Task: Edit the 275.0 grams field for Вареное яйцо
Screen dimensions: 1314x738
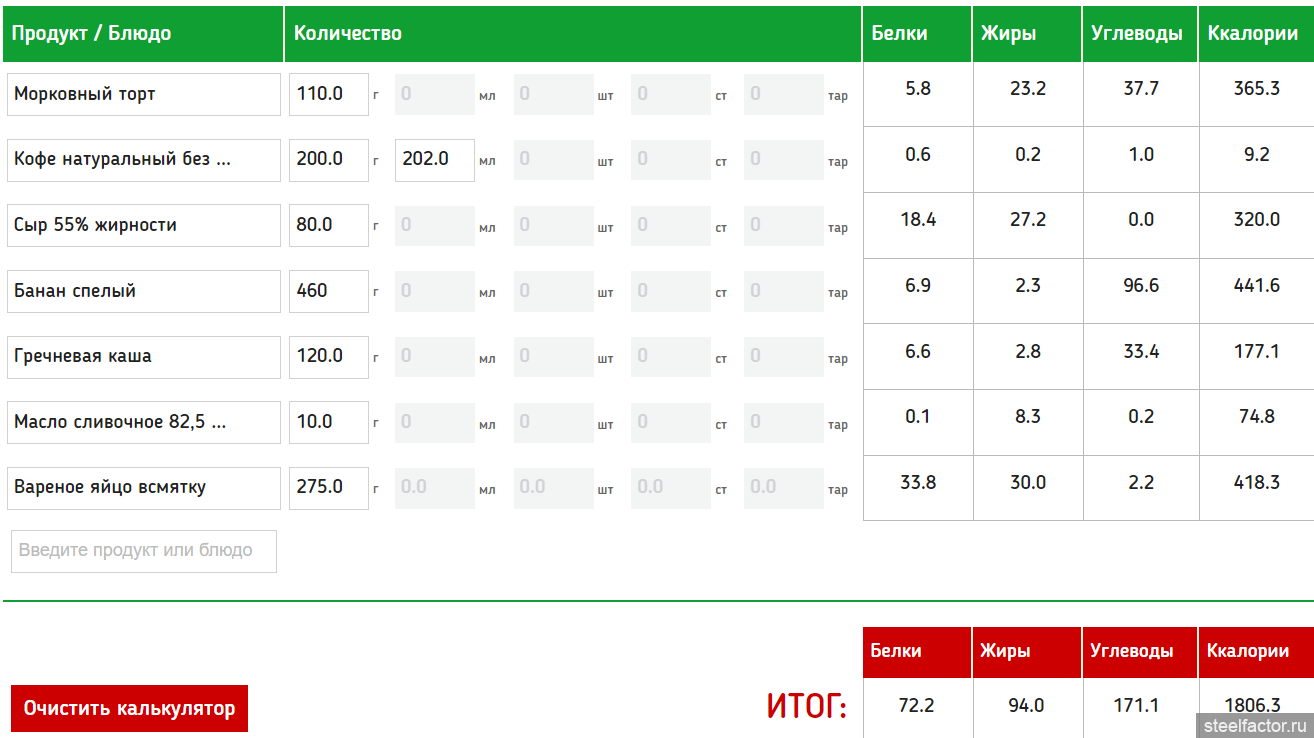Action: pyautogui.click(x=329, y=488)
